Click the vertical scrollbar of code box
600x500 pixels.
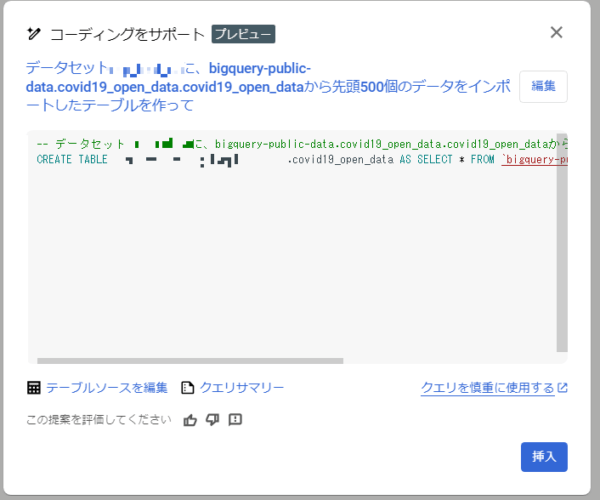coord(562,242)
